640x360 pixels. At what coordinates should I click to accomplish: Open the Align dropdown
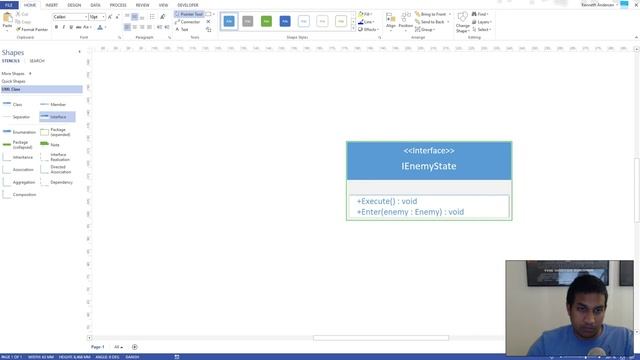[391, 22]
